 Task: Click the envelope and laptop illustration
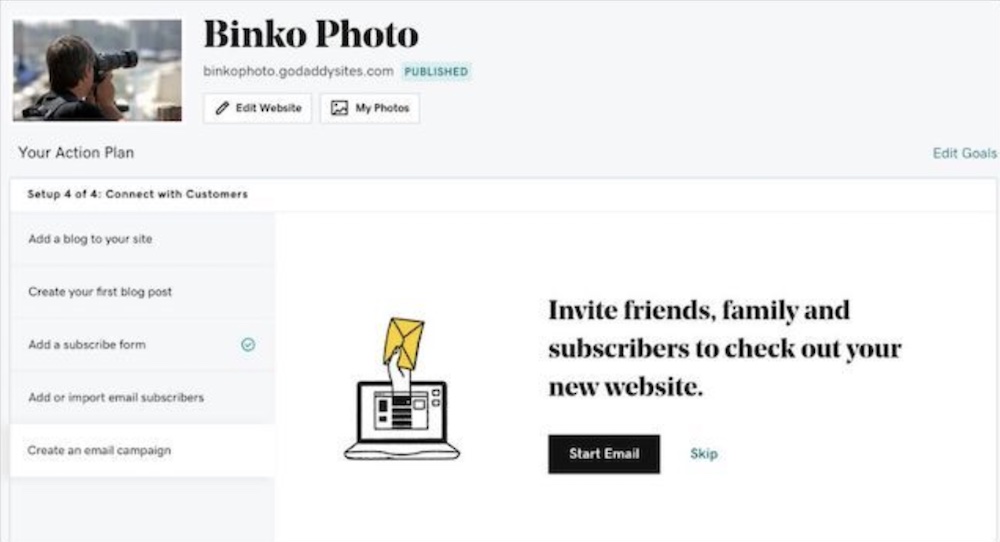click(x=402, y=389)
